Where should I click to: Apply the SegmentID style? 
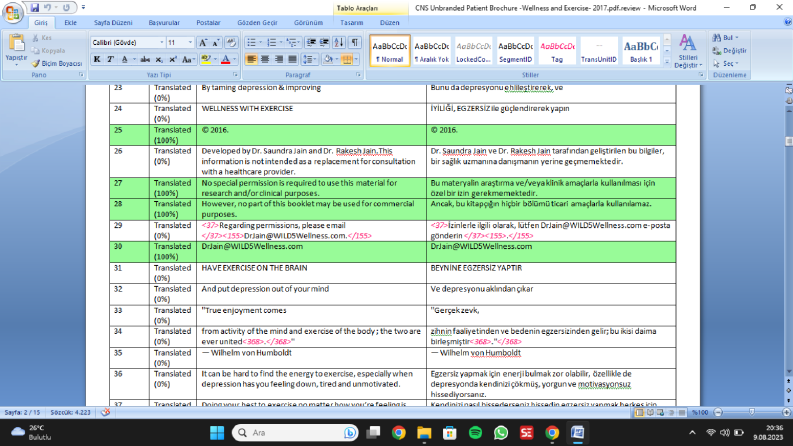pyautogui.click(x=515, y=51)
